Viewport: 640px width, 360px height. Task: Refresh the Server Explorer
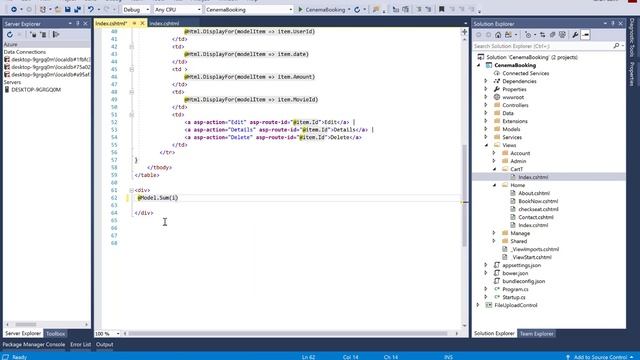pyautogui.click(x=10, y=35)
